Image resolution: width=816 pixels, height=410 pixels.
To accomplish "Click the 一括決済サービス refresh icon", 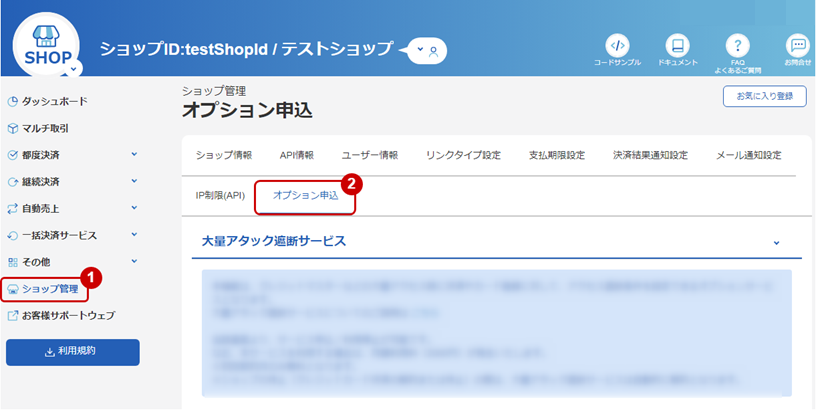I will click(x=14, y=236).
